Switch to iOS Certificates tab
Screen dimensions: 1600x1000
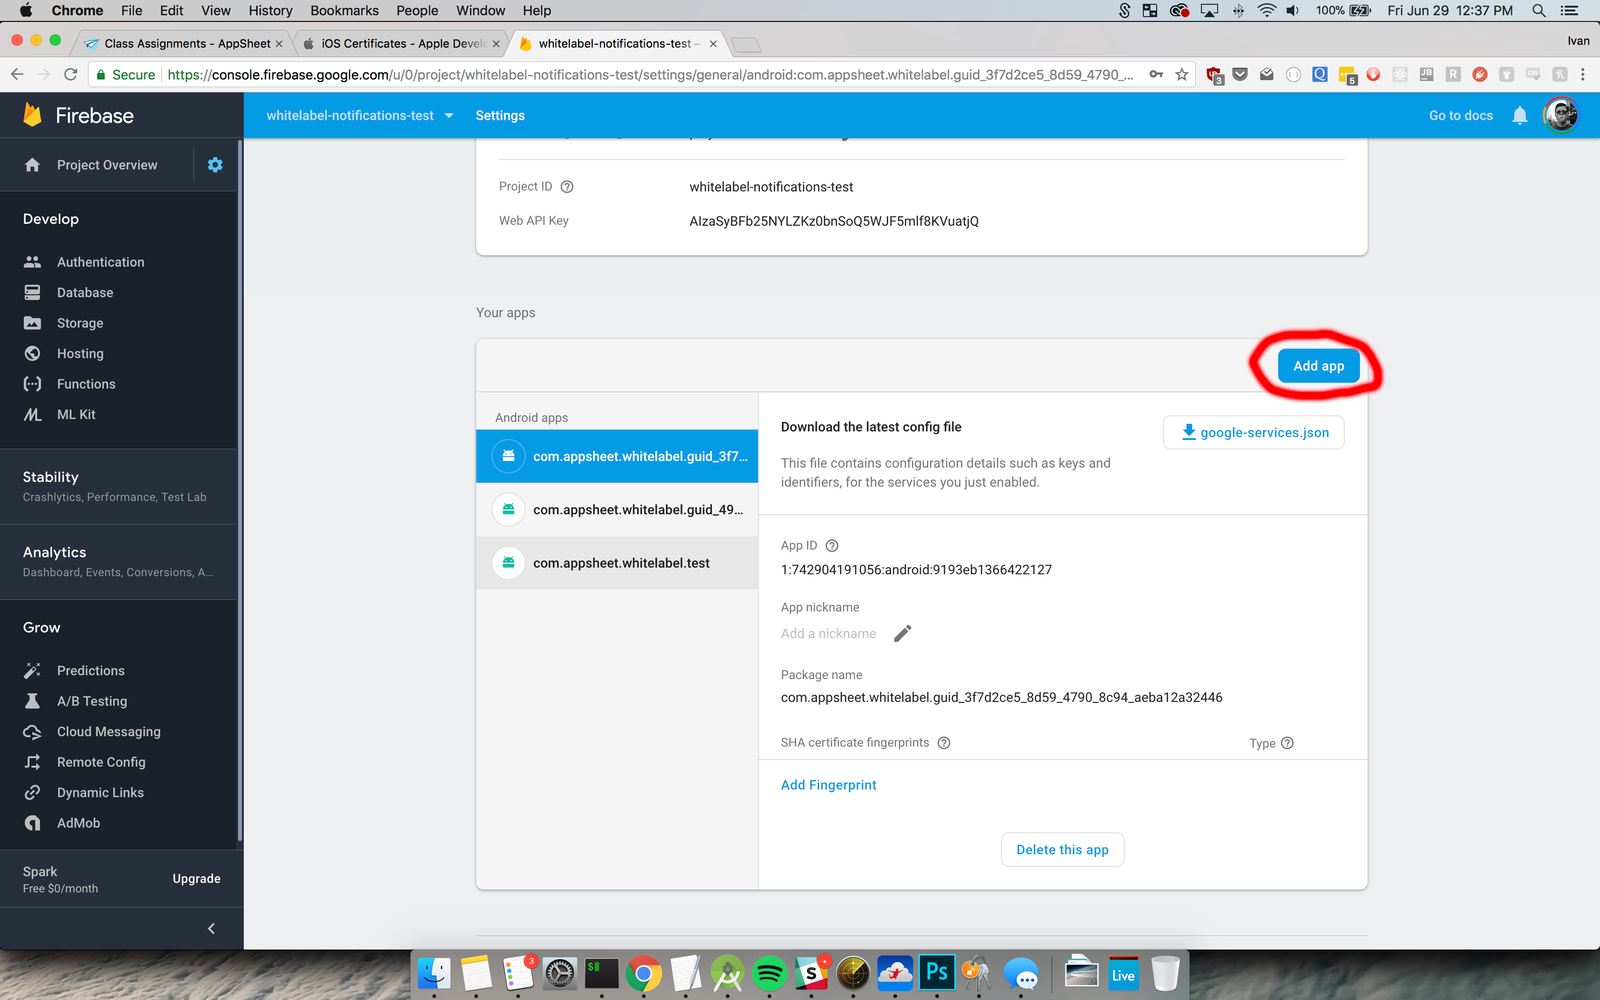pyautogui.click(x=400, y=43)
